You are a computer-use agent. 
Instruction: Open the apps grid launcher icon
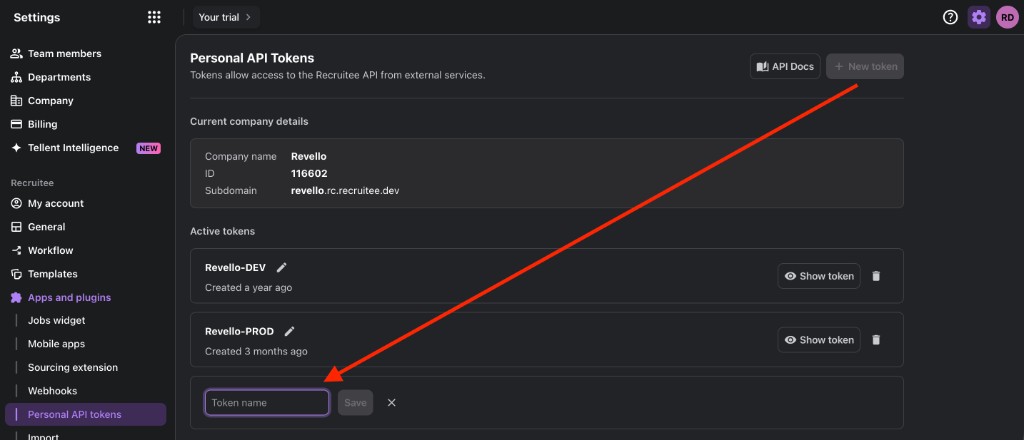(154, 18)
